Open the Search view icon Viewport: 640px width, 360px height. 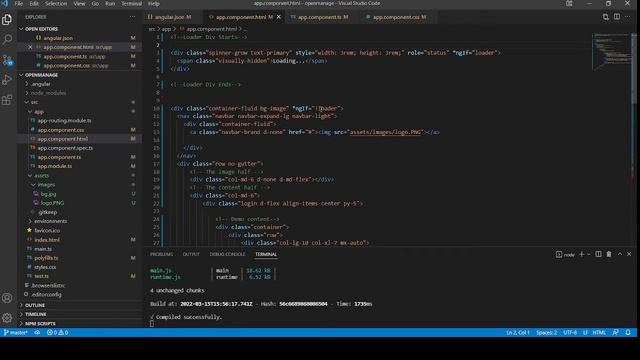click(x=7, y=40)
